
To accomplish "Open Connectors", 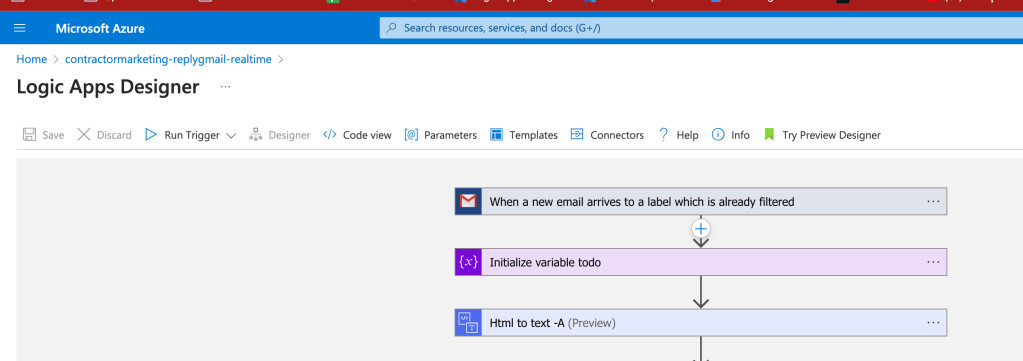I will pyautogui.click(x=617, y=135).
